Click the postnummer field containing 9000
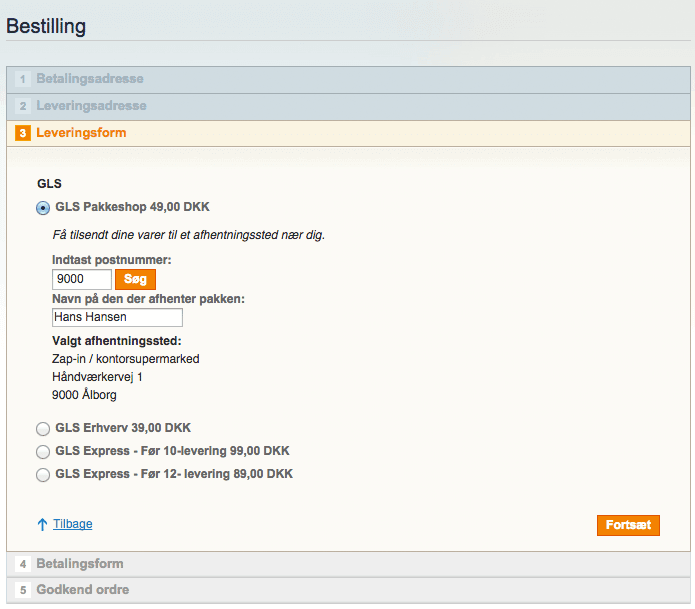Screen dimensions: 695x609 point(81,280)
